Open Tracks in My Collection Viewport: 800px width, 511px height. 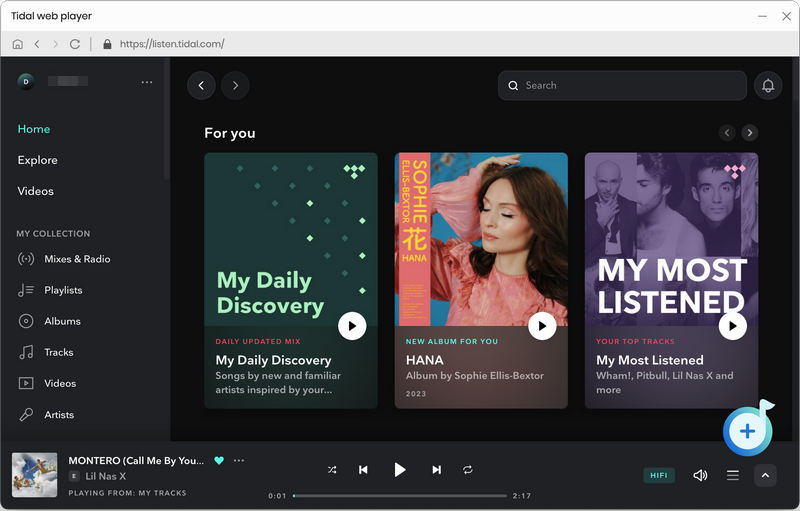point(59,352)
